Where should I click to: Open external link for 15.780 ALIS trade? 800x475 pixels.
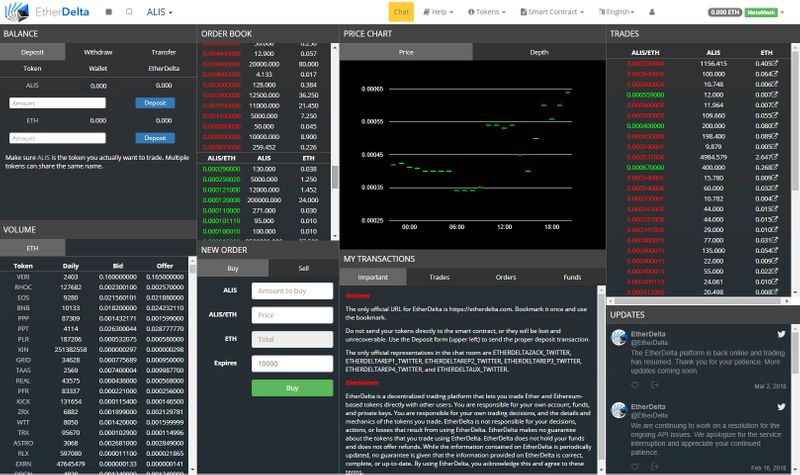[775, 178]
